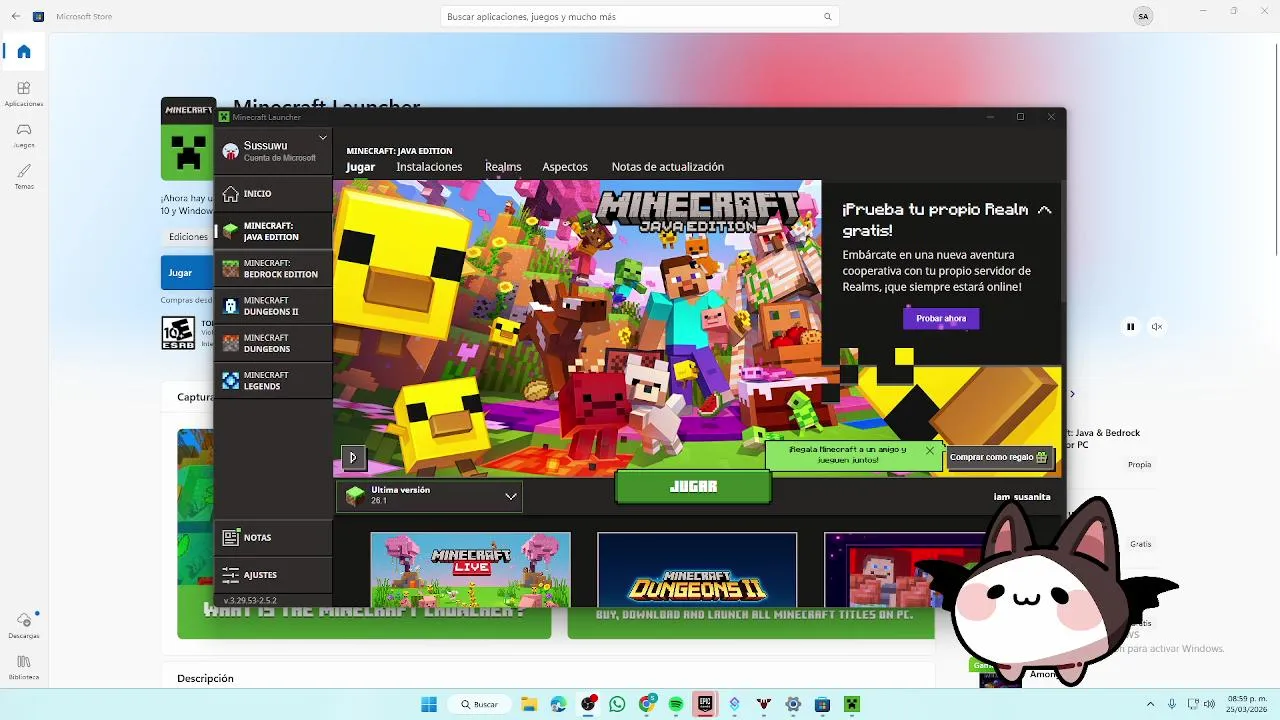Screen dimensions: 1280x720
Task: Click the green JUGAR button
Action: (x=693, y=486)
